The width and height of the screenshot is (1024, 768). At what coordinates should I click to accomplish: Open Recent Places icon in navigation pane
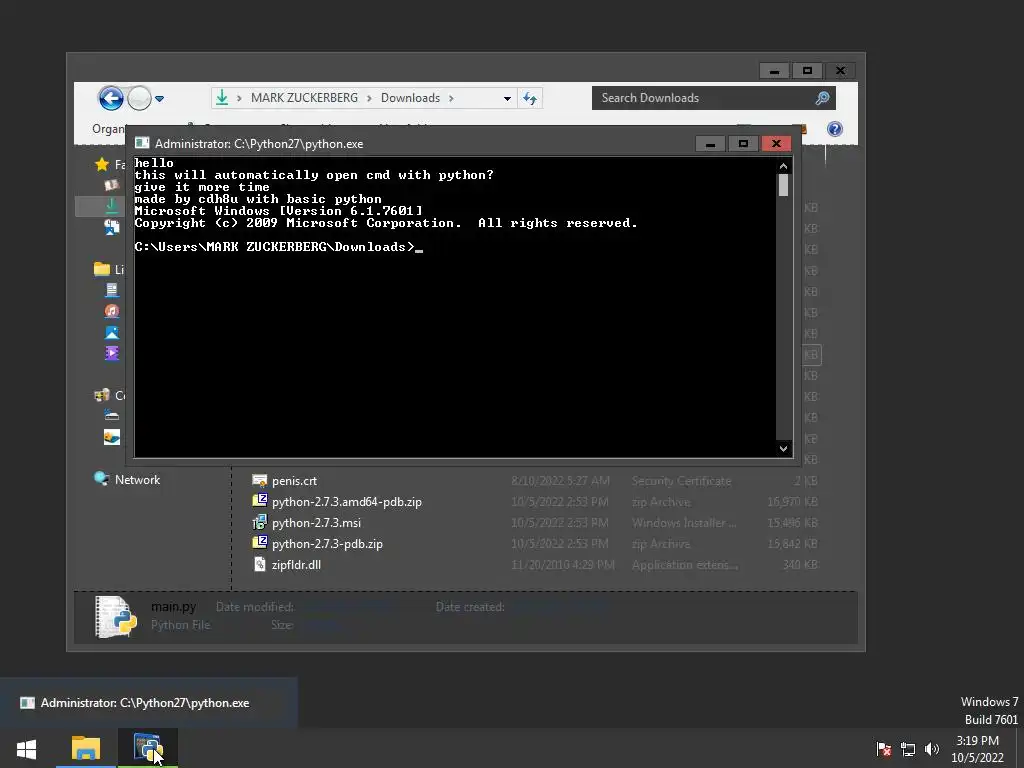pos(112,227)
